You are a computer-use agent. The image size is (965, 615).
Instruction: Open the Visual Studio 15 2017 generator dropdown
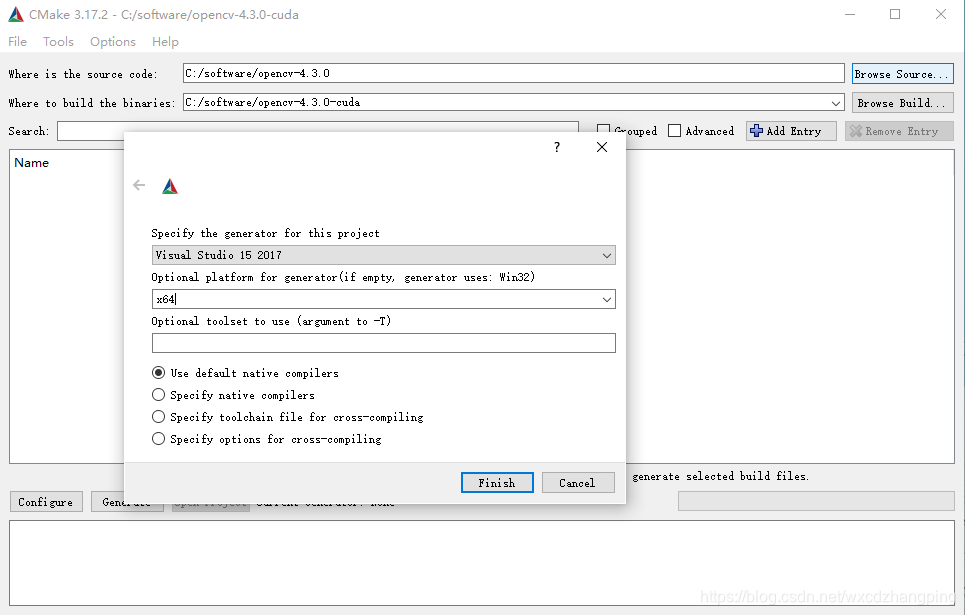[x=383, y=255]
